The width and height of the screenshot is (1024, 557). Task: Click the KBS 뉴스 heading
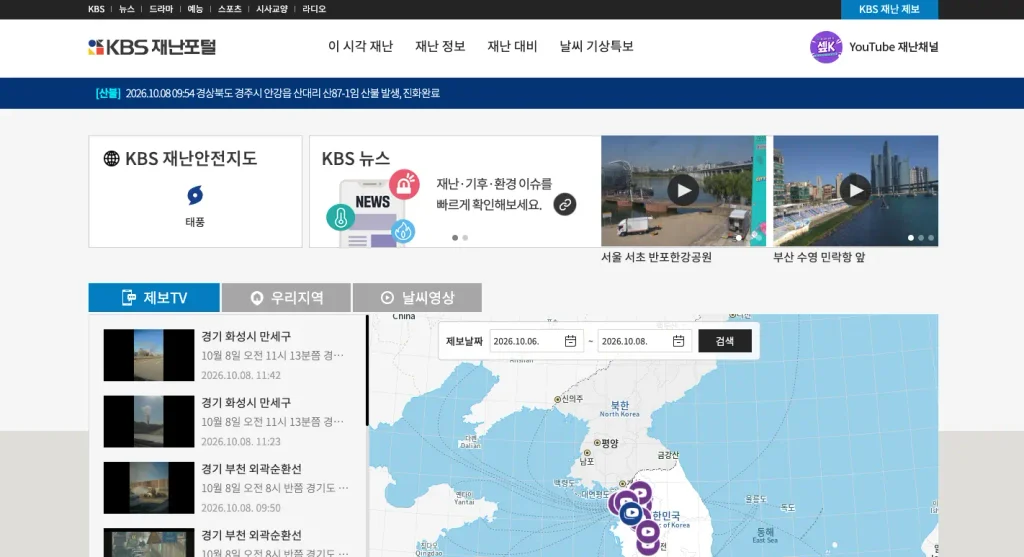click(356, 159)
